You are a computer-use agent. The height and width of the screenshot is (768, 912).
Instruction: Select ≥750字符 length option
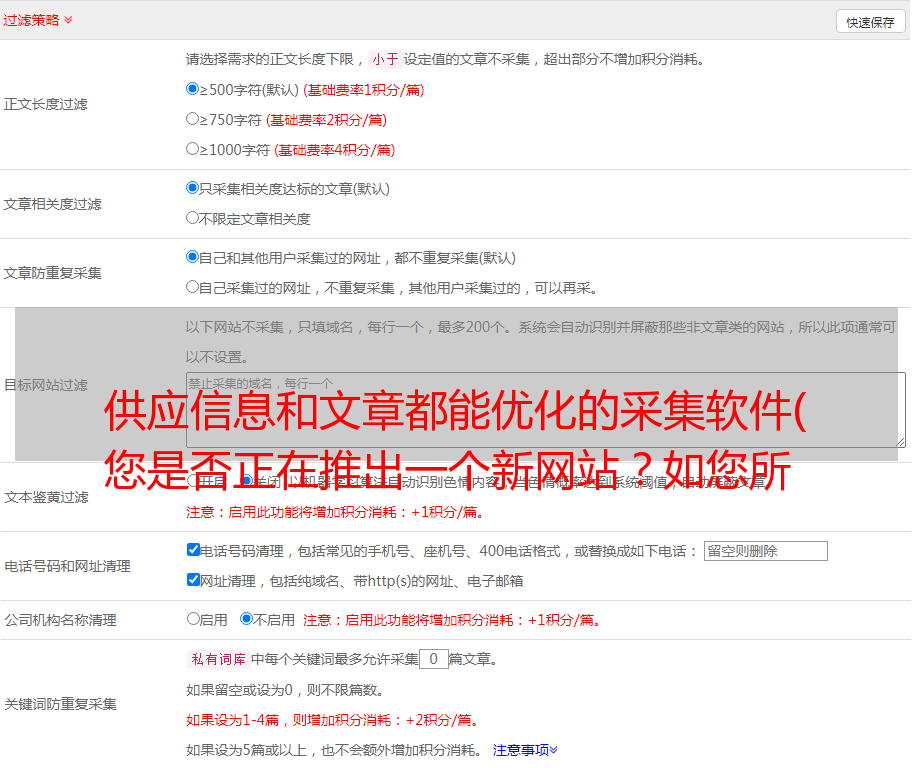pyautogui.click(x=193, y=119)
